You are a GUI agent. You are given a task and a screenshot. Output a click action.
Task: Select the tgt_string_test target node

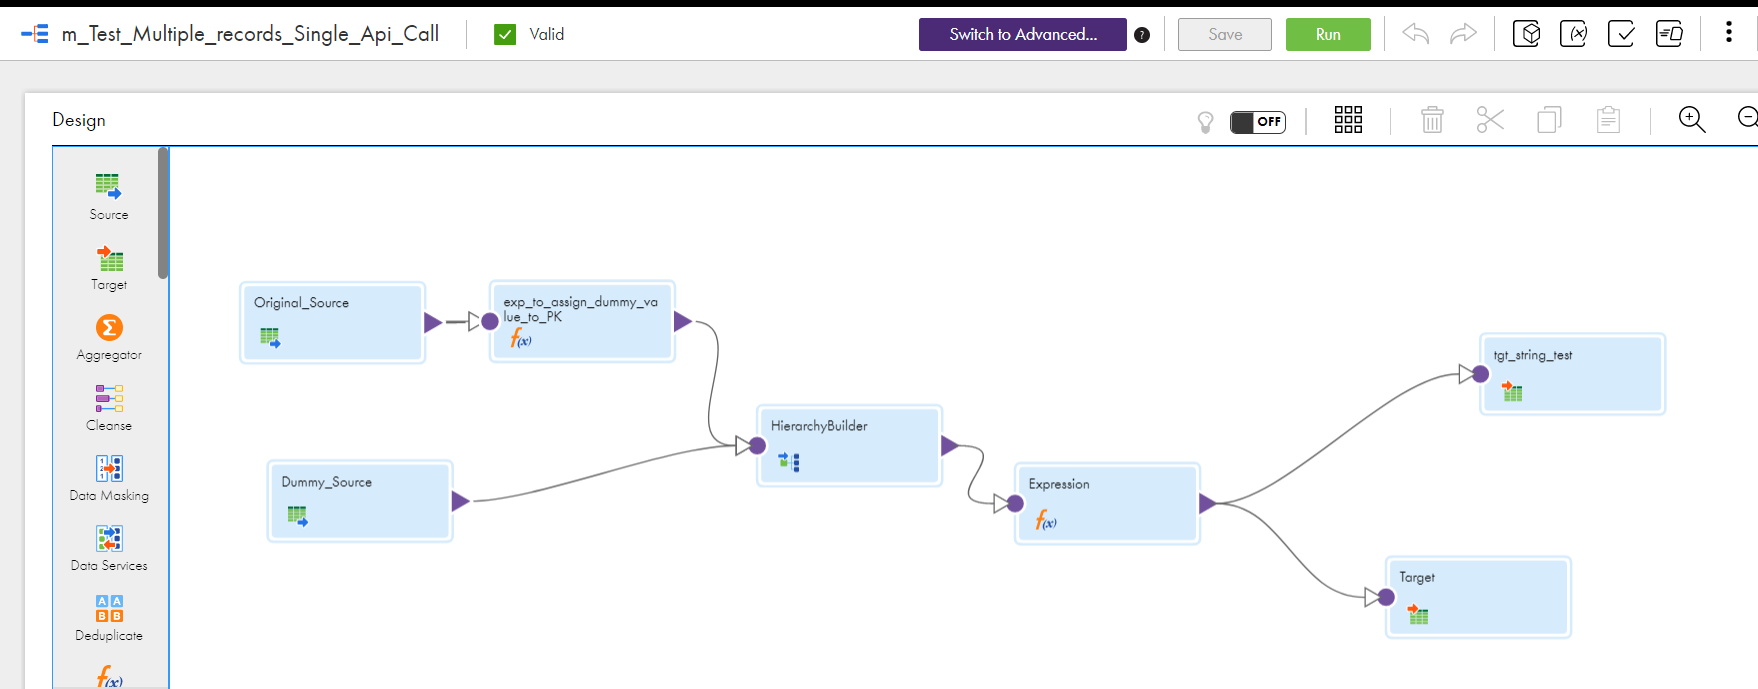pyautogui.click(x=1572, y=374)
